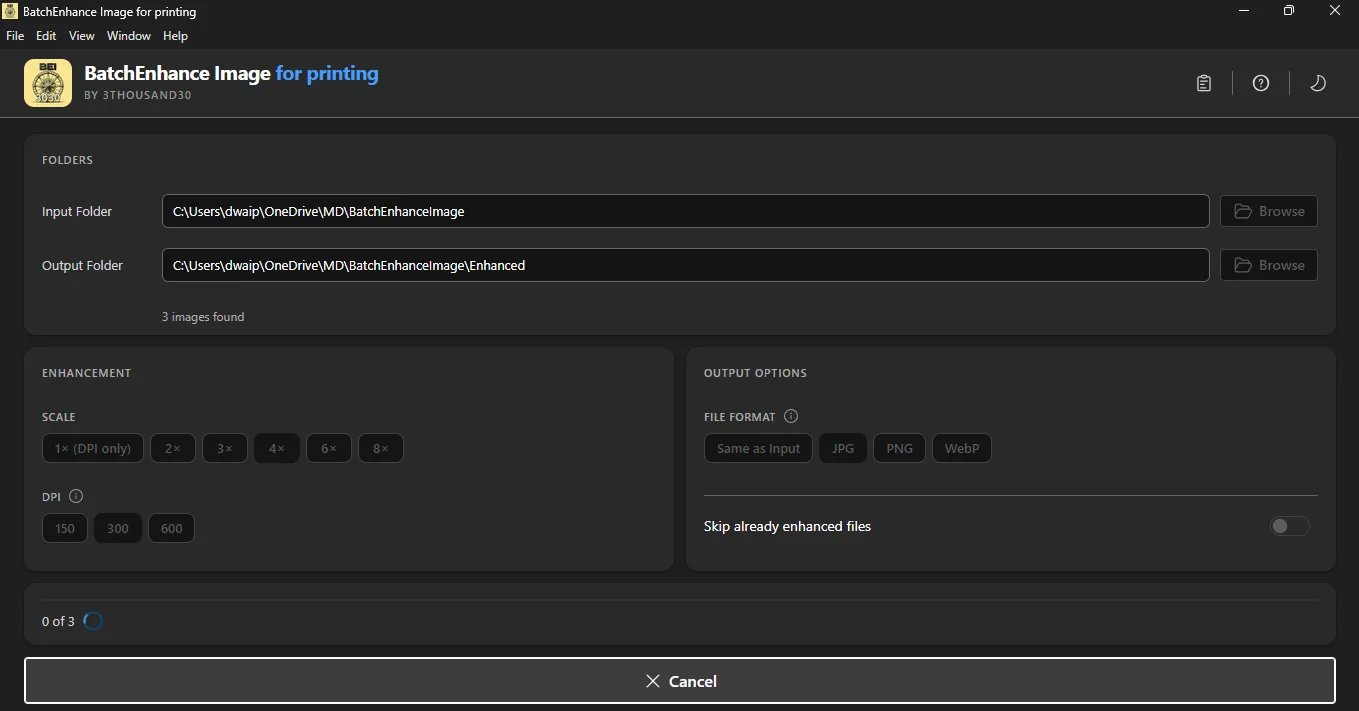Image resolution: width=1359 pixels, height=711 pixels.
Task: Click the progress bar track
Action: (x=680, y=600)
